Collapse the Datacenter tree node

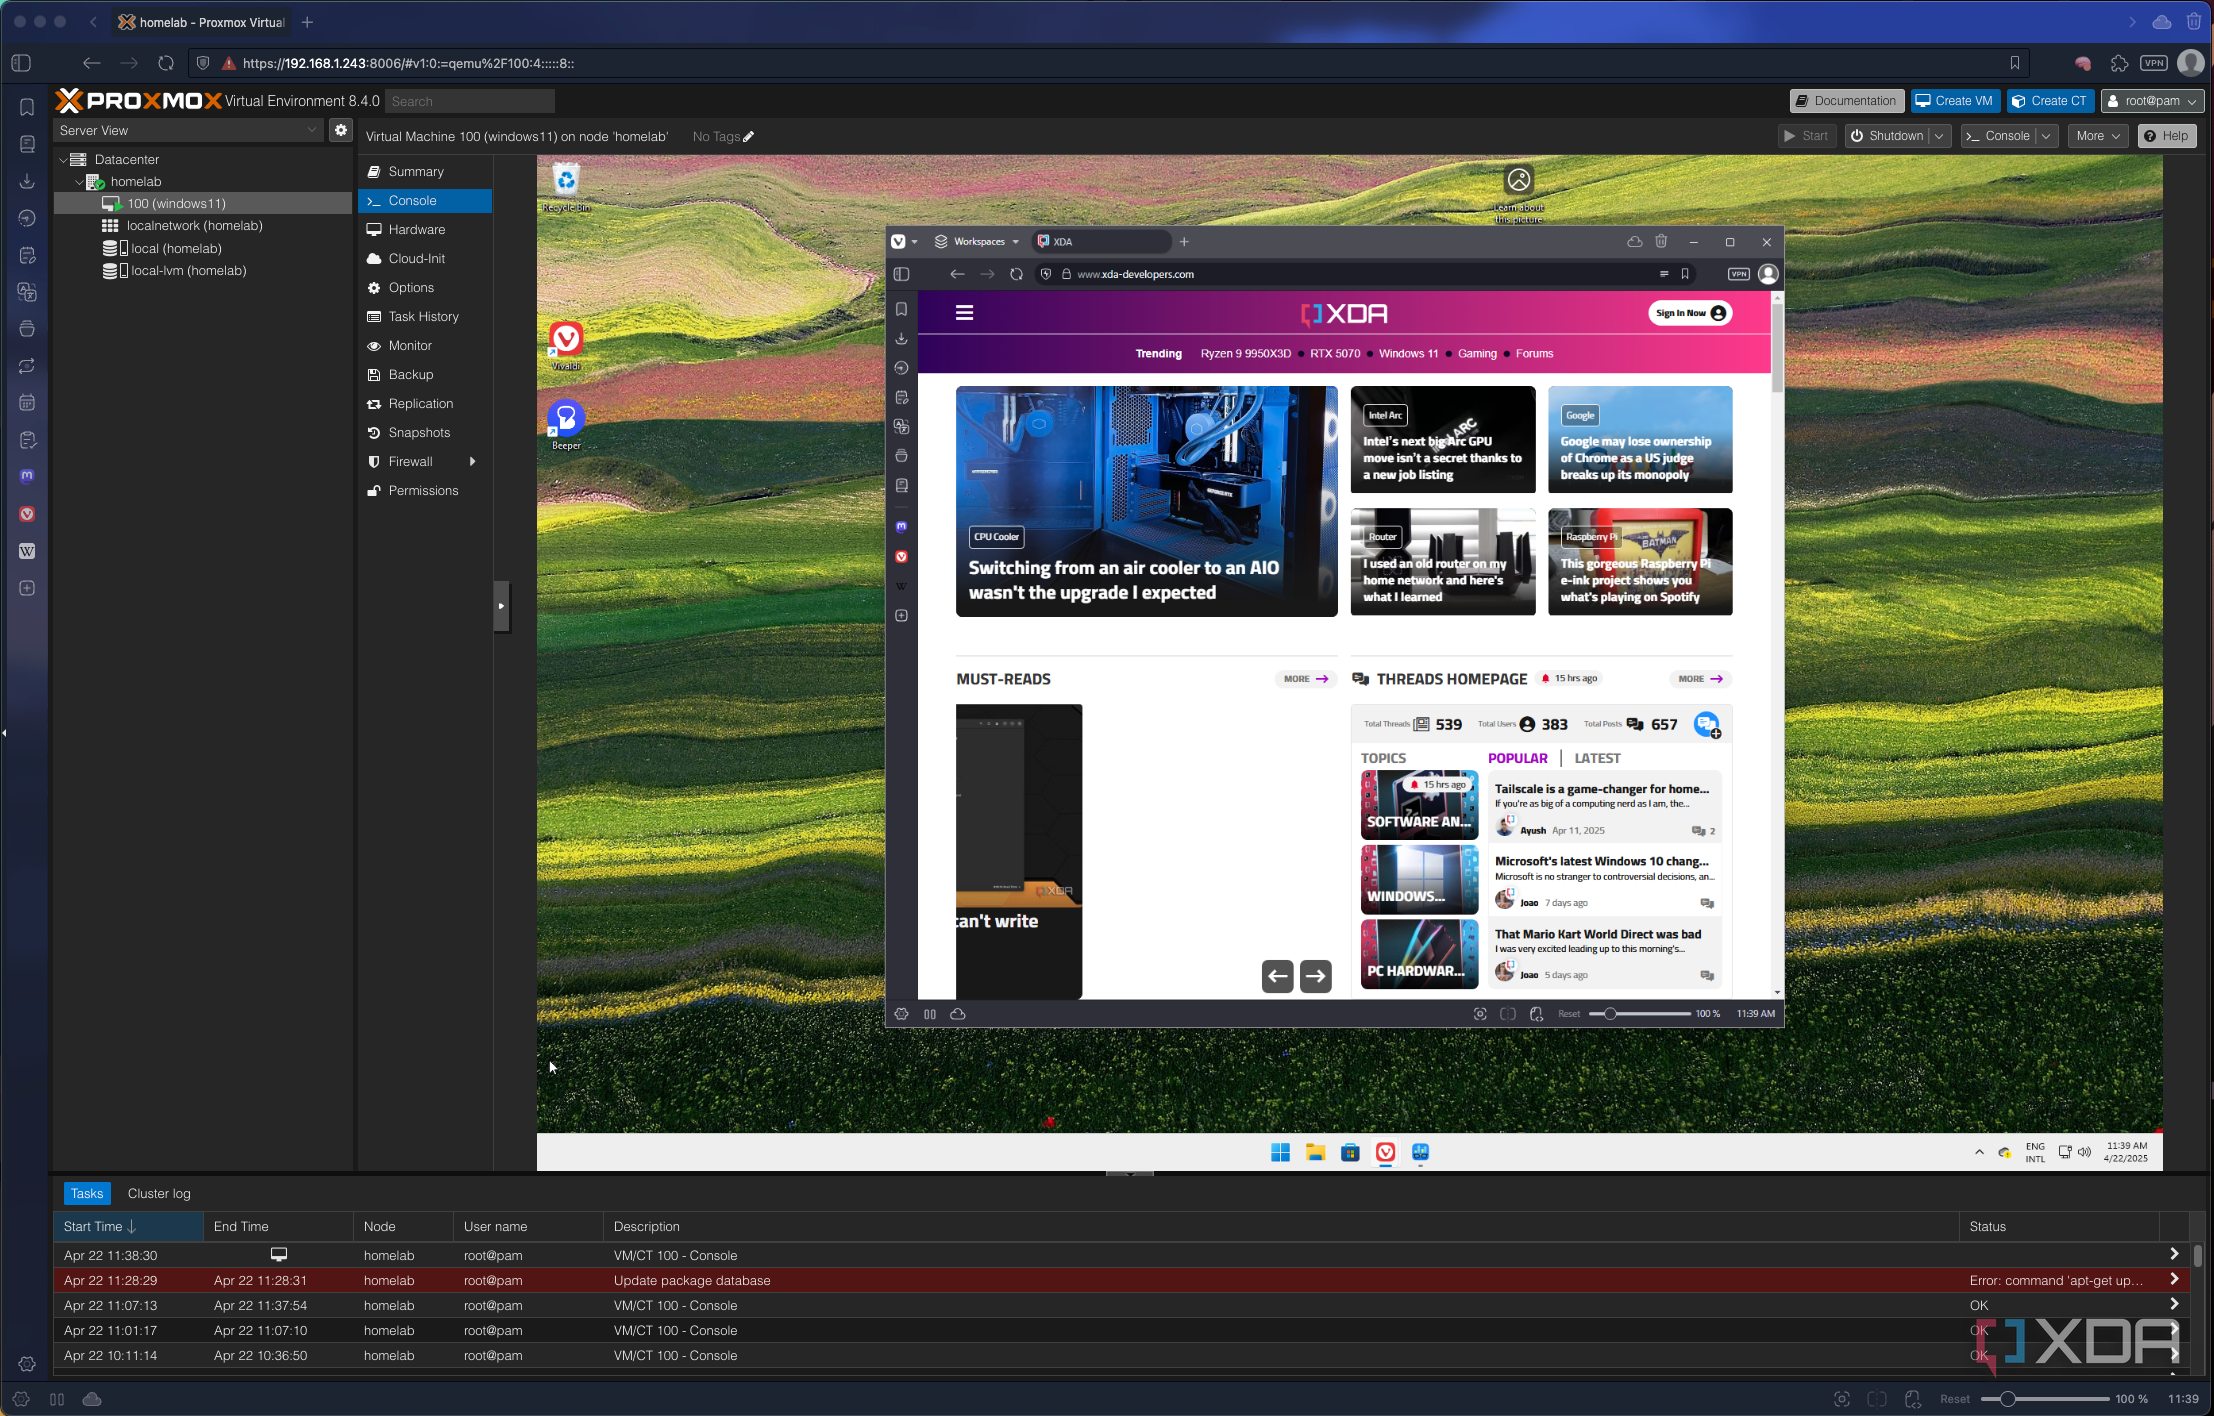tap(63, 159)
